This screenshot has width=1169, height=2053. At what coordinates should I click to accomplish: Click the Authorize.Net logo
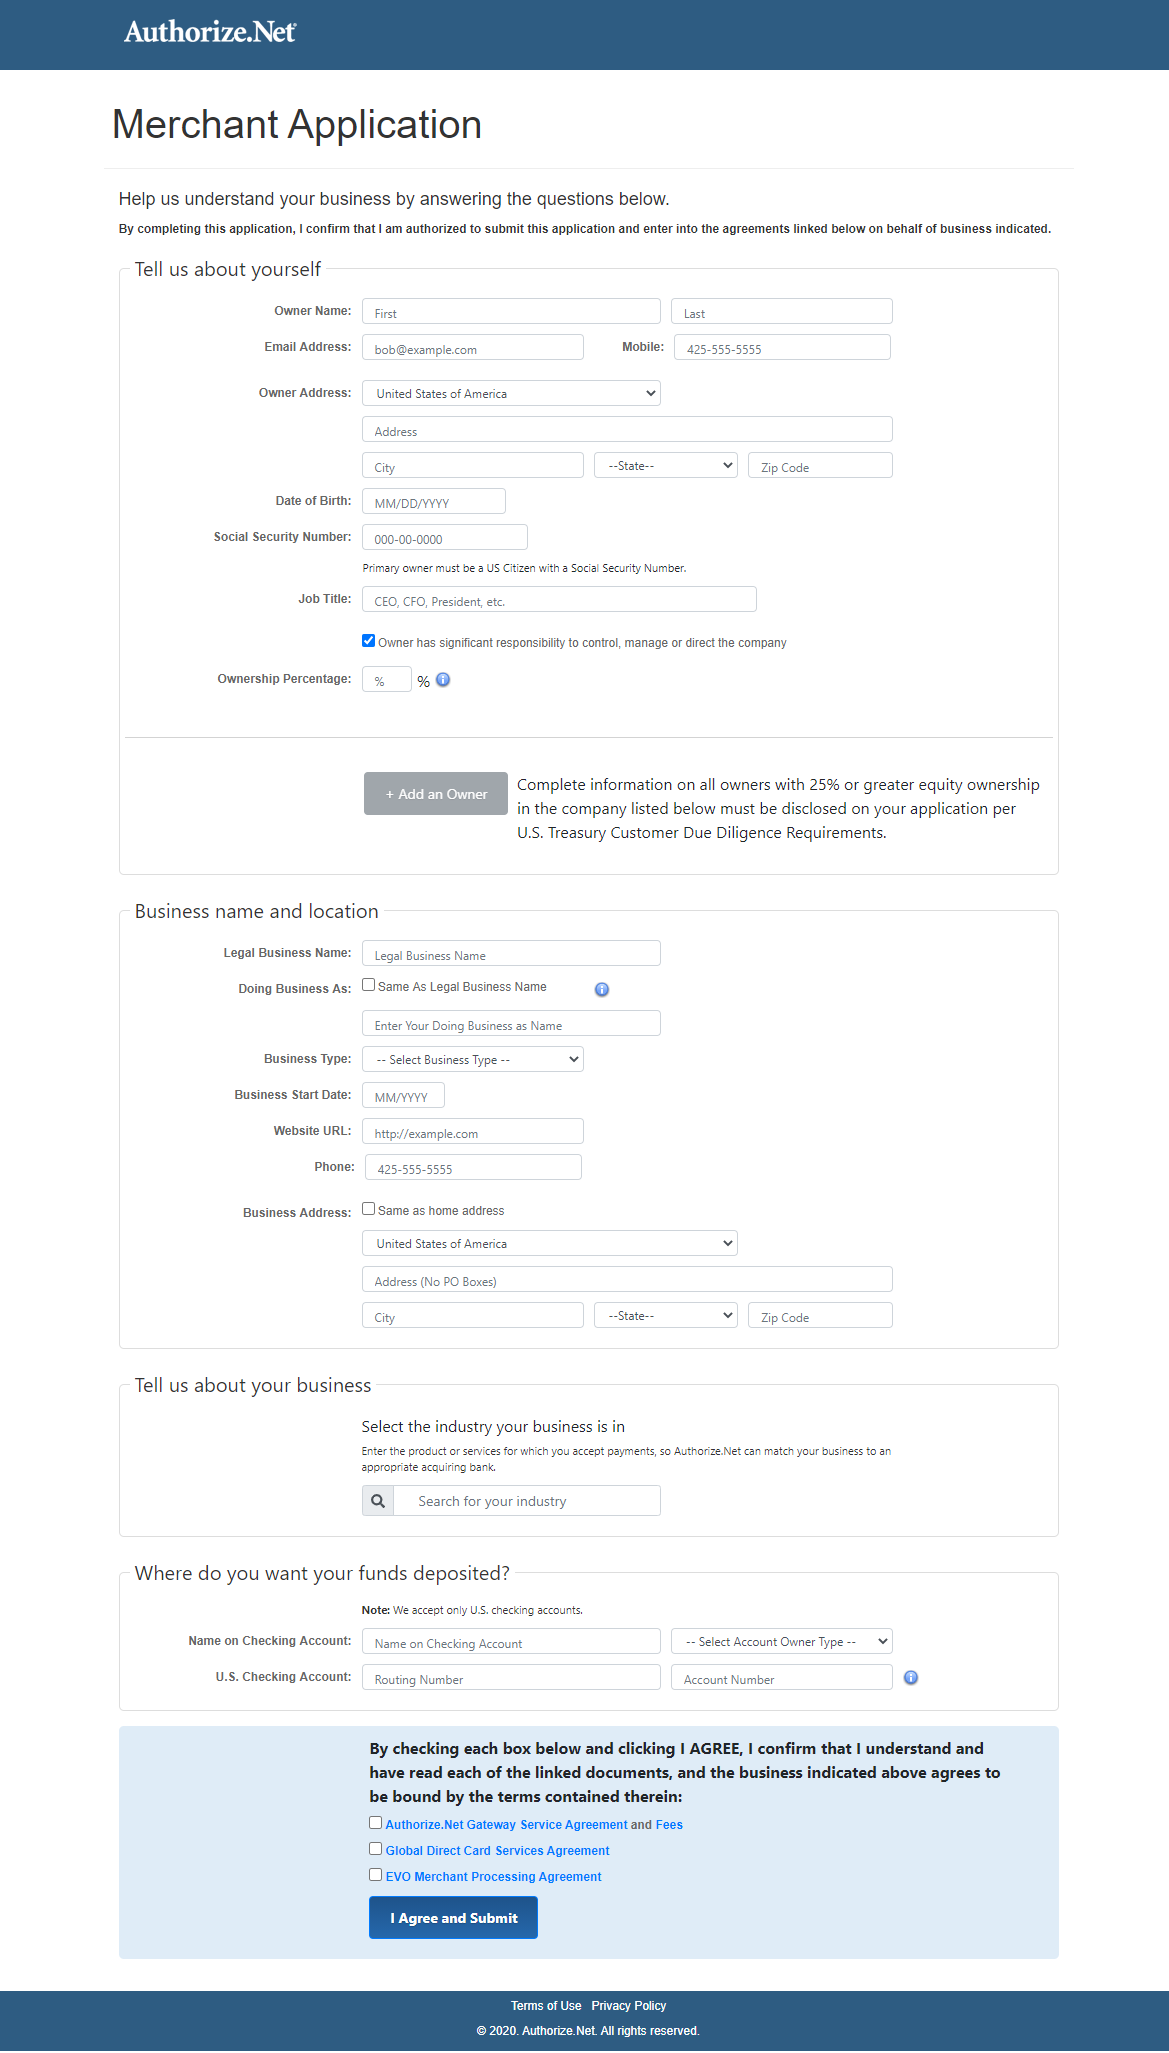[208, 32]
